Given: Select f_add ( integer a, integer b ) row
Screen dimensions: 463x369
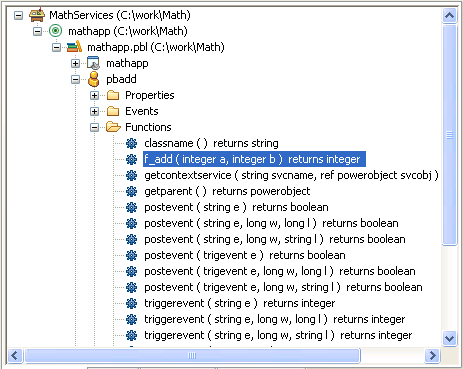Looking at the screenshot, I should (x=254, y=159).
